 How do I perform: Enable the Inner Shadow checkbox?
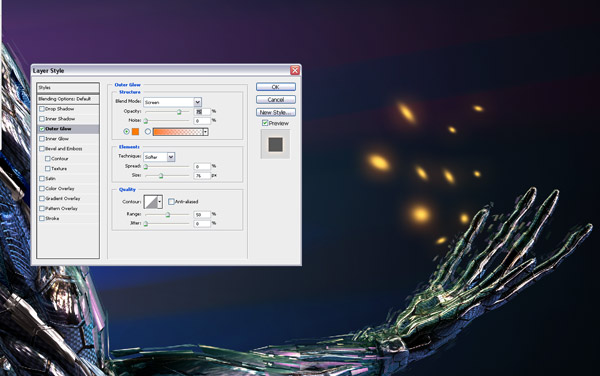(42, 119)
